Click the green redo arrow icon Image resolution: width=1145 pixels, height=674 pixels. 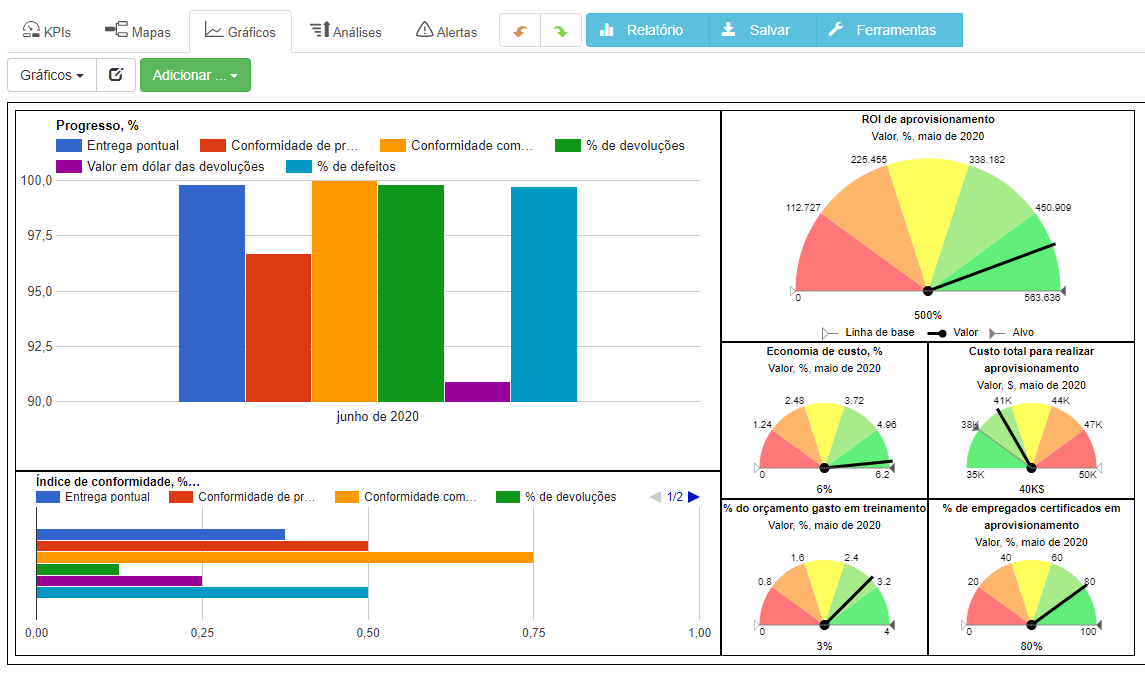point(561,31)
